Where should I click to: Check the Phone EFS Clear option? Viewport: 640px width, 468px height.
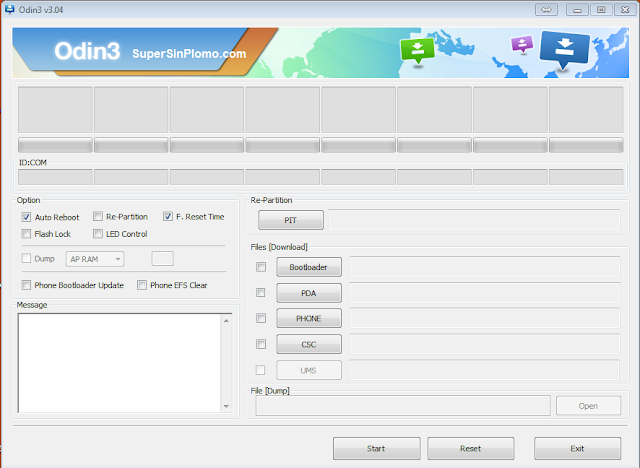pyautogui.click(x=142, y=285)
